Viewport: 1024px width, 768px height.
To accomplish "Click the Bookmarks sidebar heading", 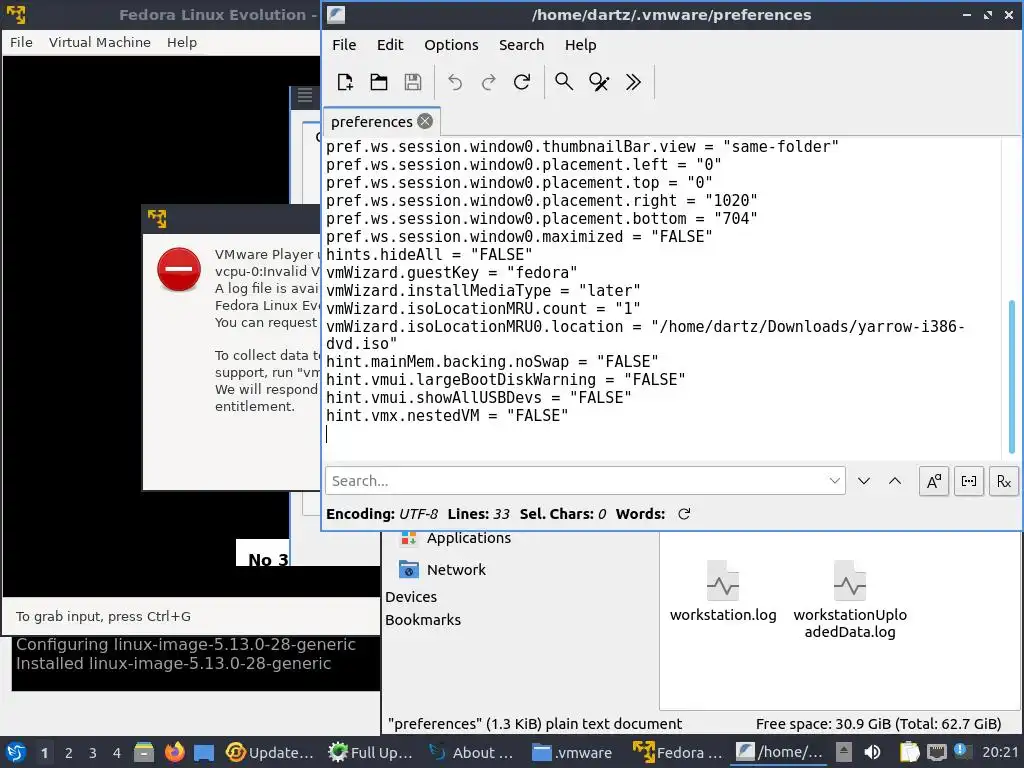I will pyautogui.click(x=423, y=620).
